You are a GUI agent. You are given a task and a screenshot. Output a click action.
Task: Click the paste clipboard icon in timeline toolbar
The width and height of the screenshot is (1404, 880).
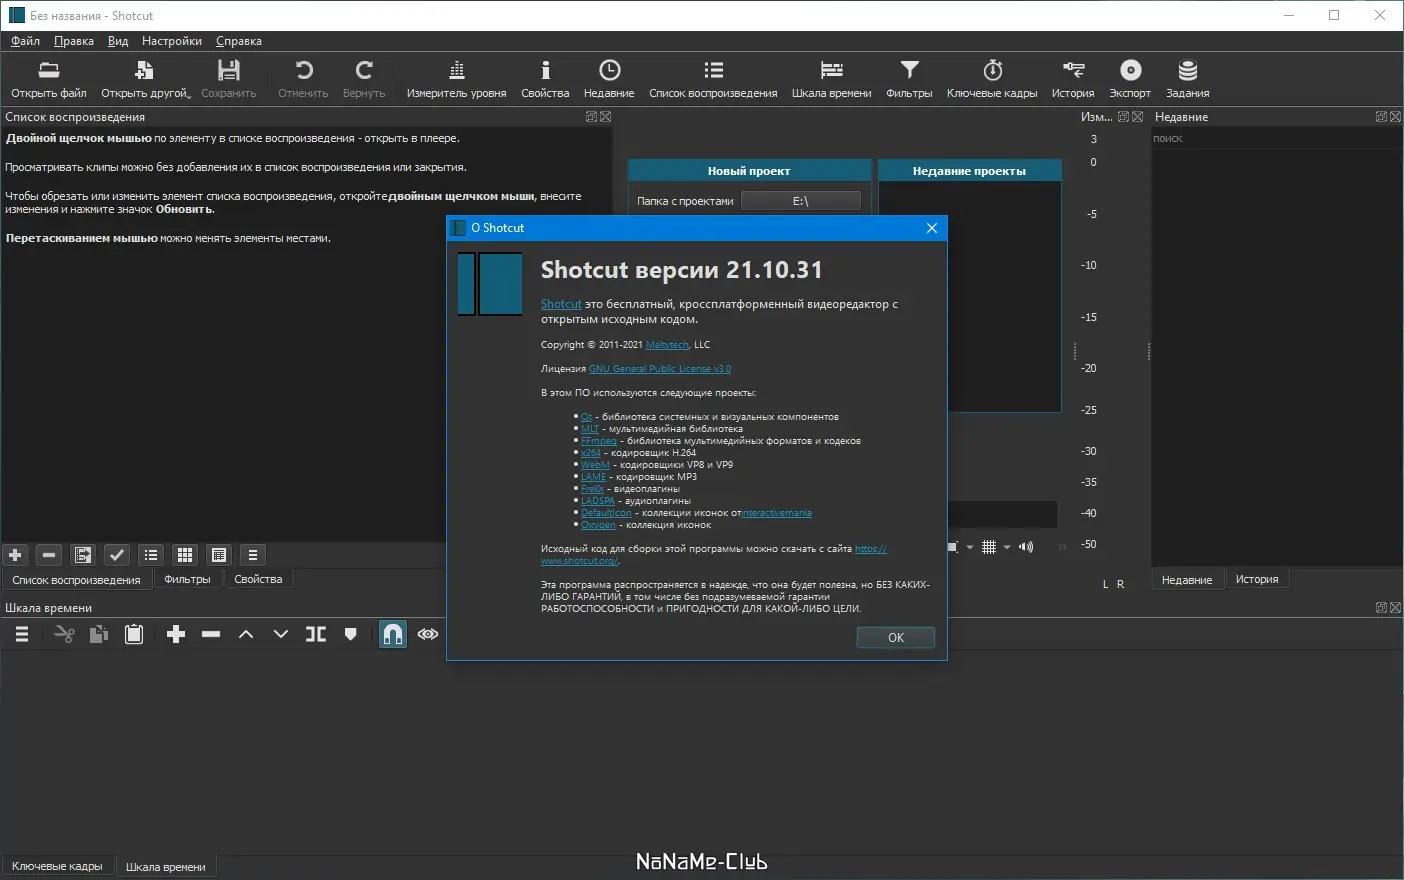tap(134, 634)
